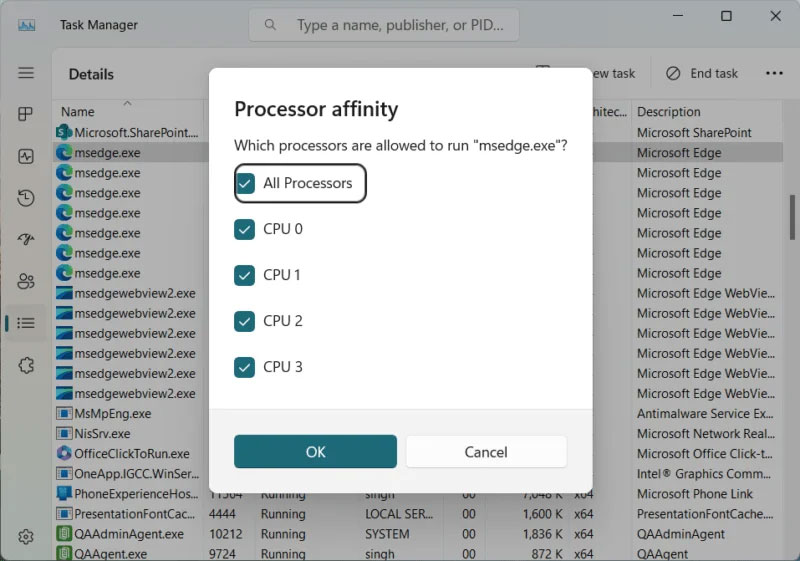Screen dimensions: 800x561
Task: Click the vertical scrollbar thumb
Action: point(791,217)
